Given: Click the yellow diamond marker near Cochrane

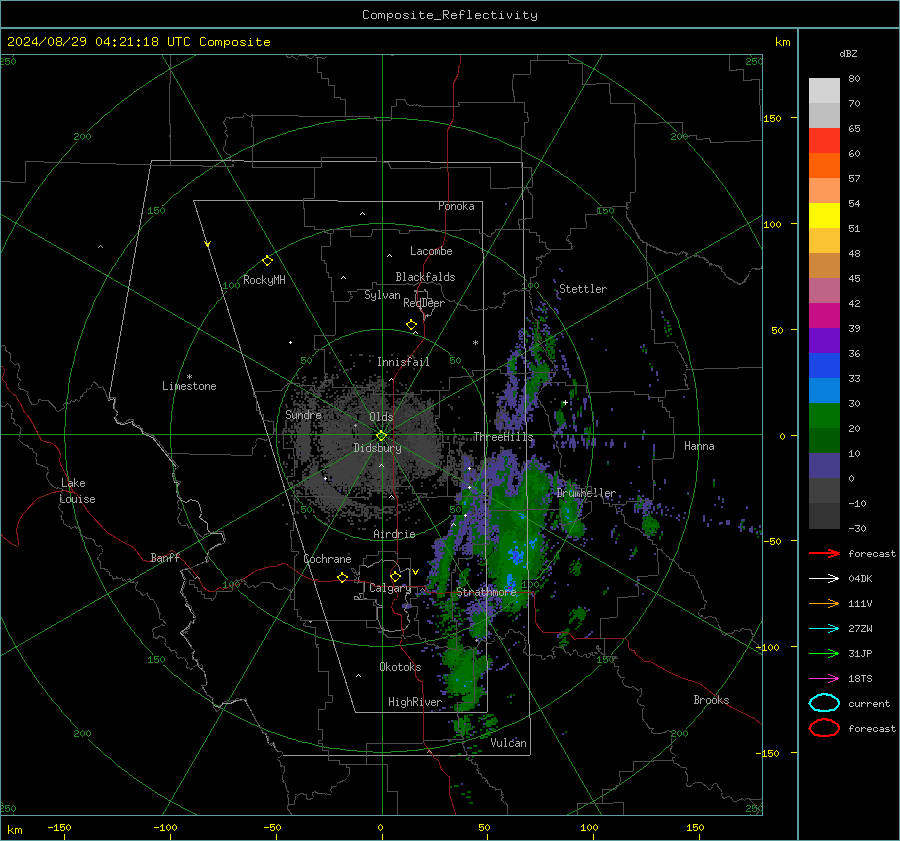Looking at the screenshot, I should coord(342,577).
